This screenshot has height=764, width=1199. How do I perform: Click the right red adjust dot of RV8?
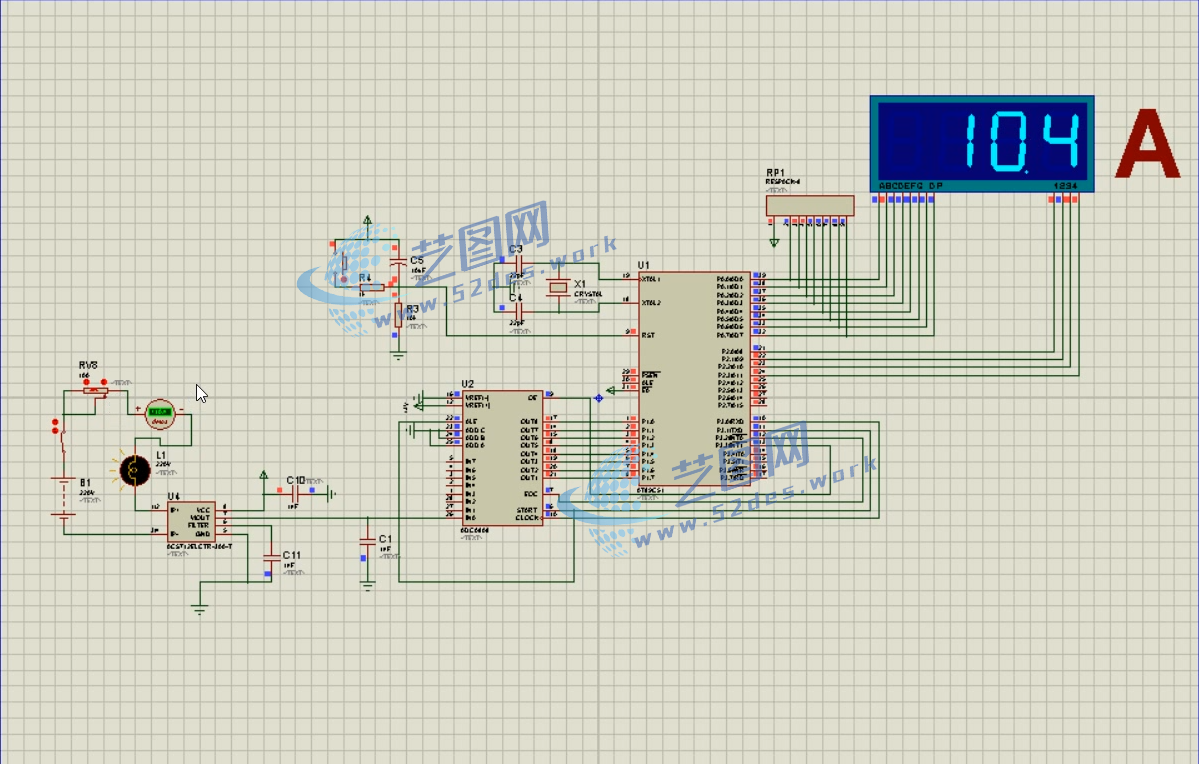coord(104,382)
